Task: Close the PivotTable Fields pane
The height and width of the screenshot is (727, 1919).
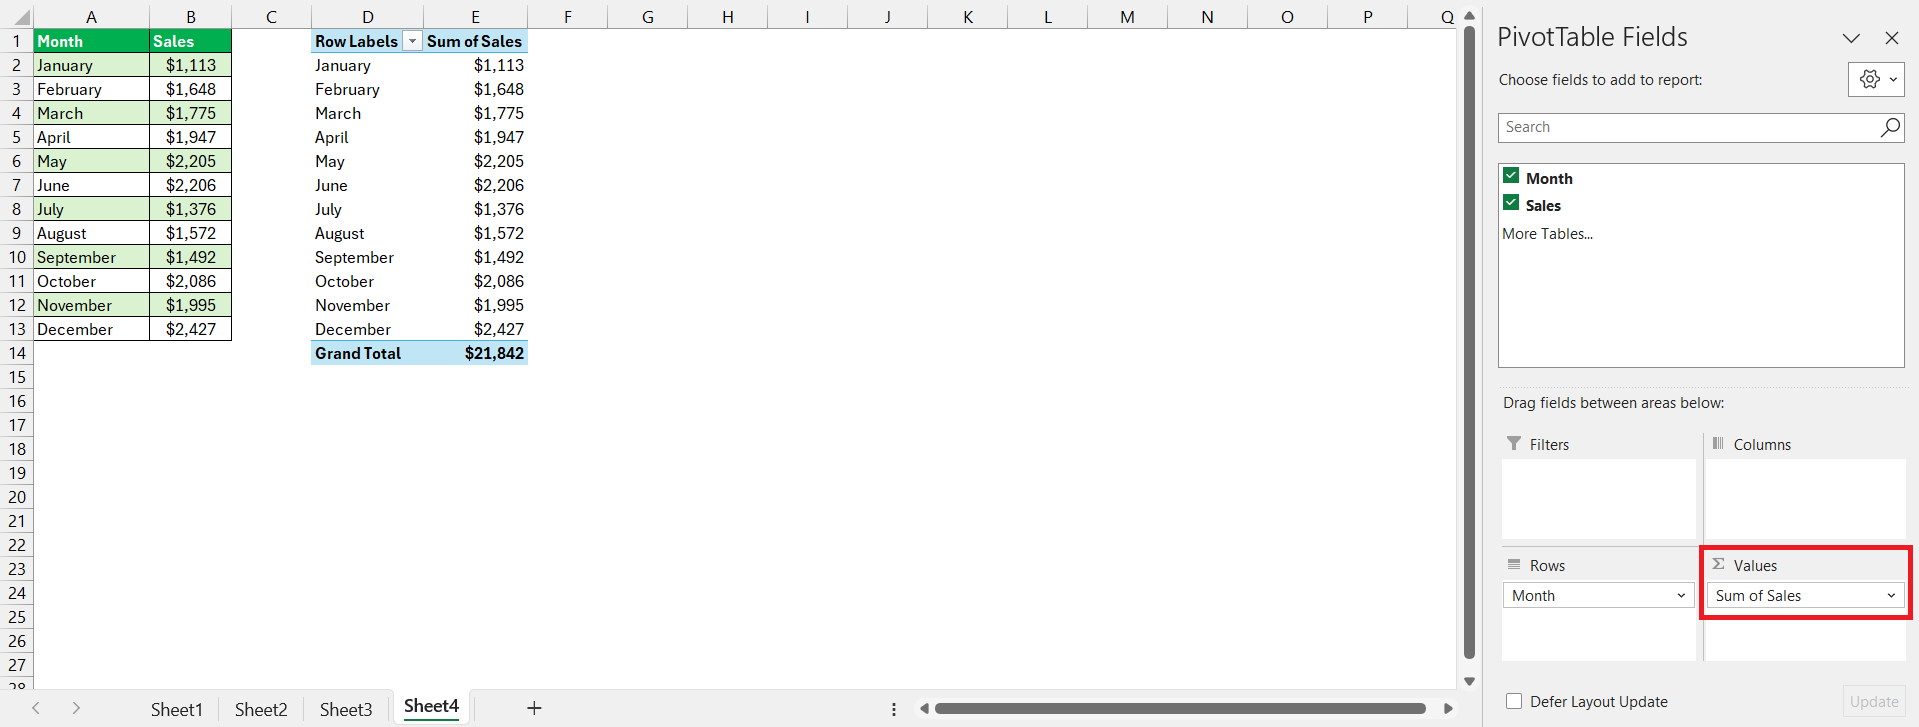Action: click(1891, 38)
